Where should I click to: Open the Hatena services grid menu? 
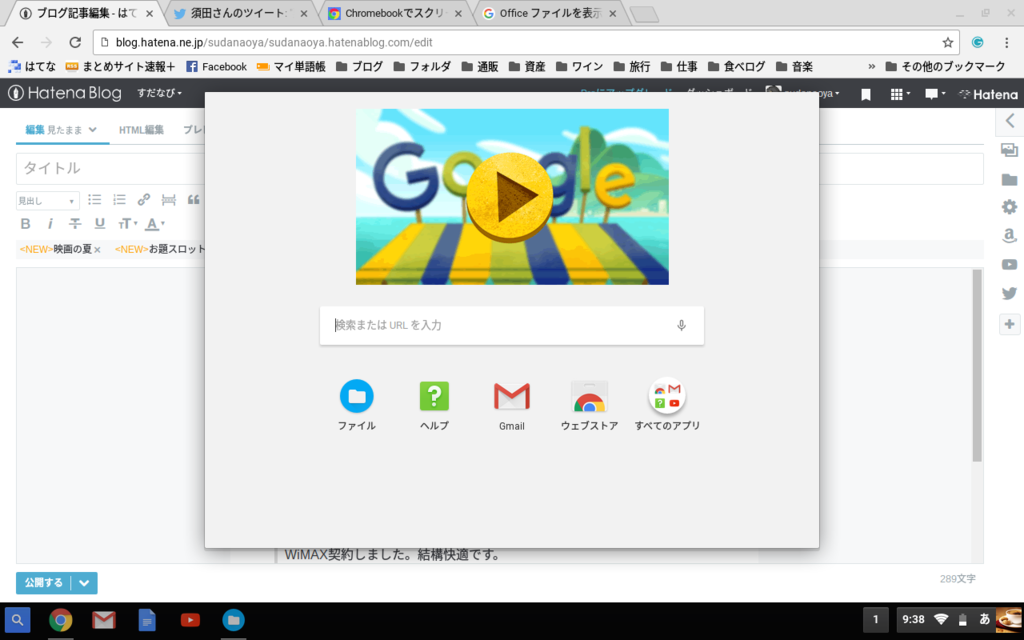[x=900, y=95]
